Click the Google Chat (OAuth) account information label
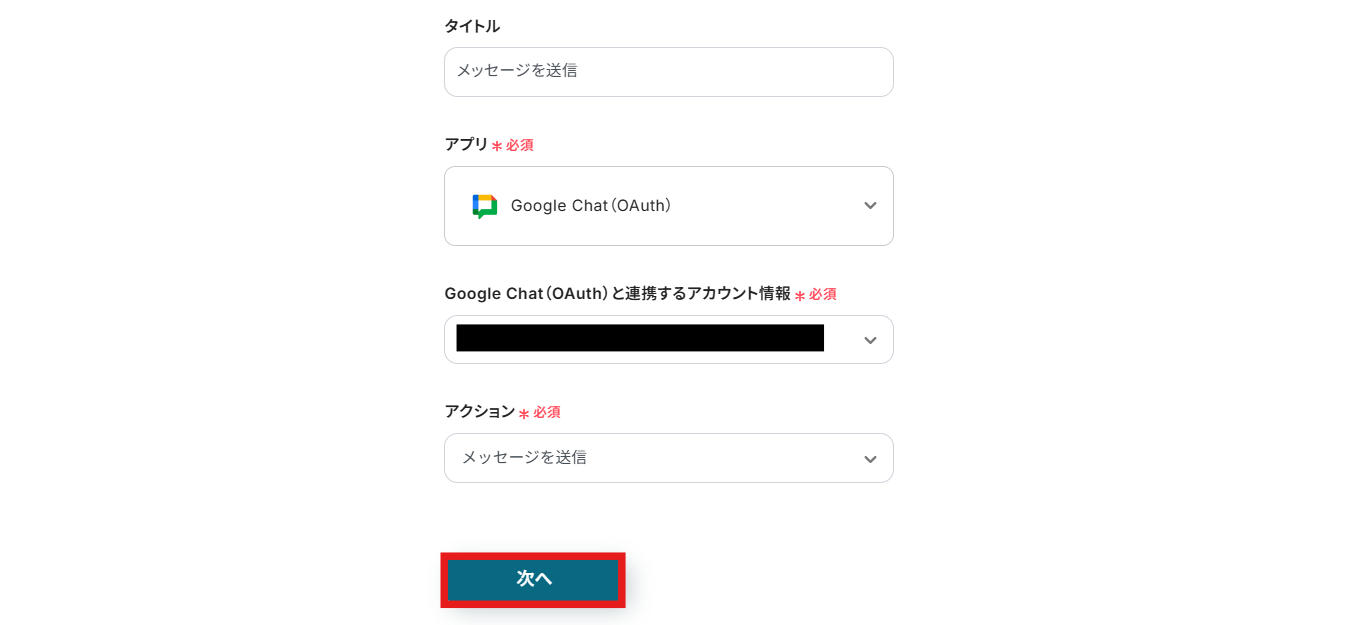 click(x=617, y=294)
